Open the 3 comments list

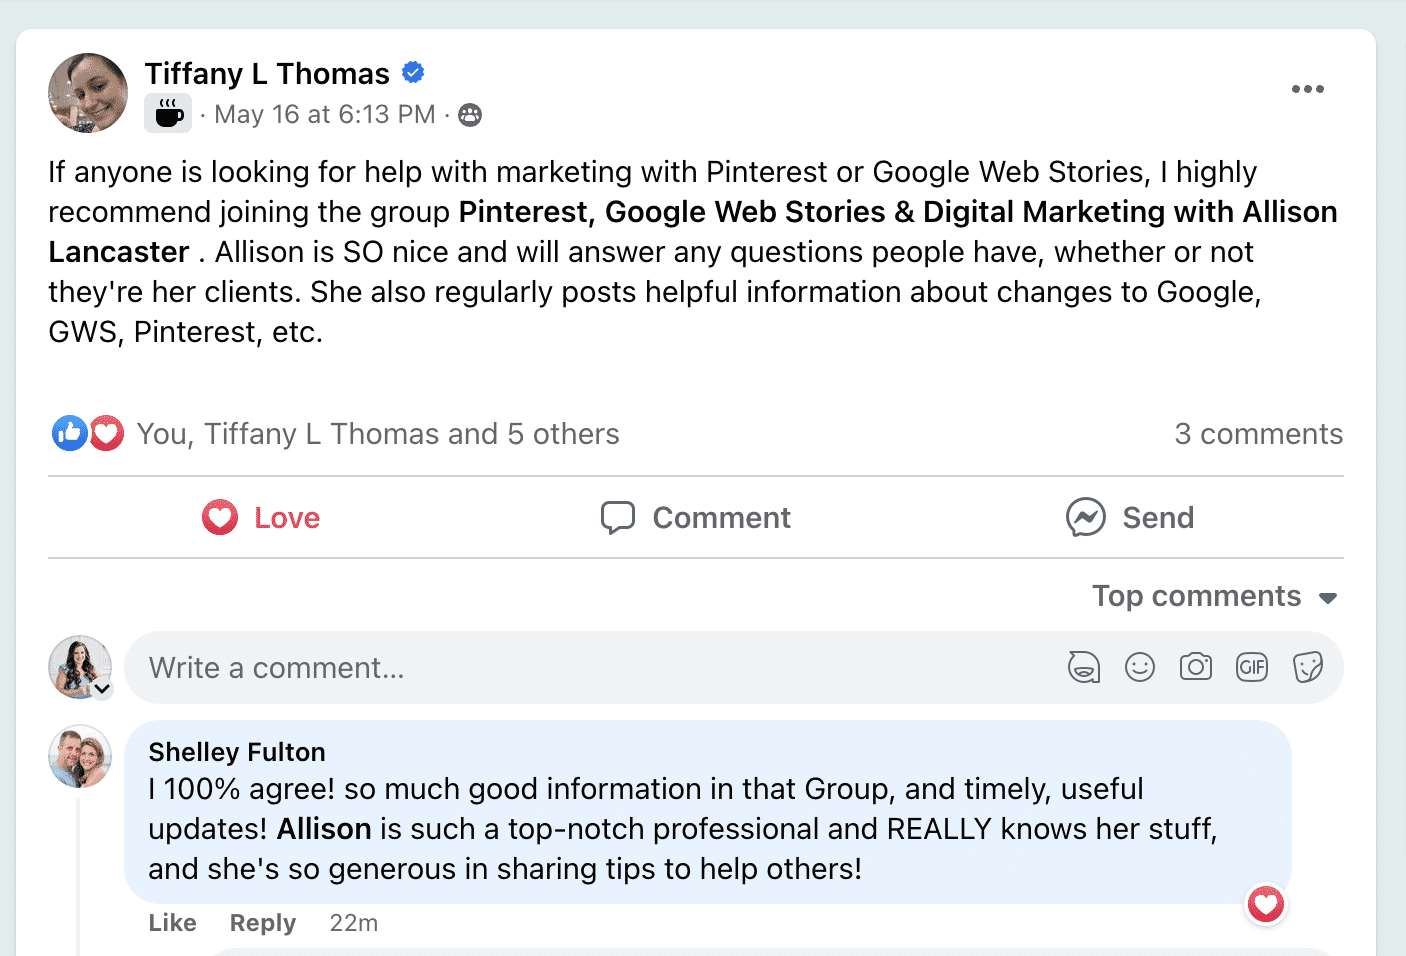[x=1258, y=434]
